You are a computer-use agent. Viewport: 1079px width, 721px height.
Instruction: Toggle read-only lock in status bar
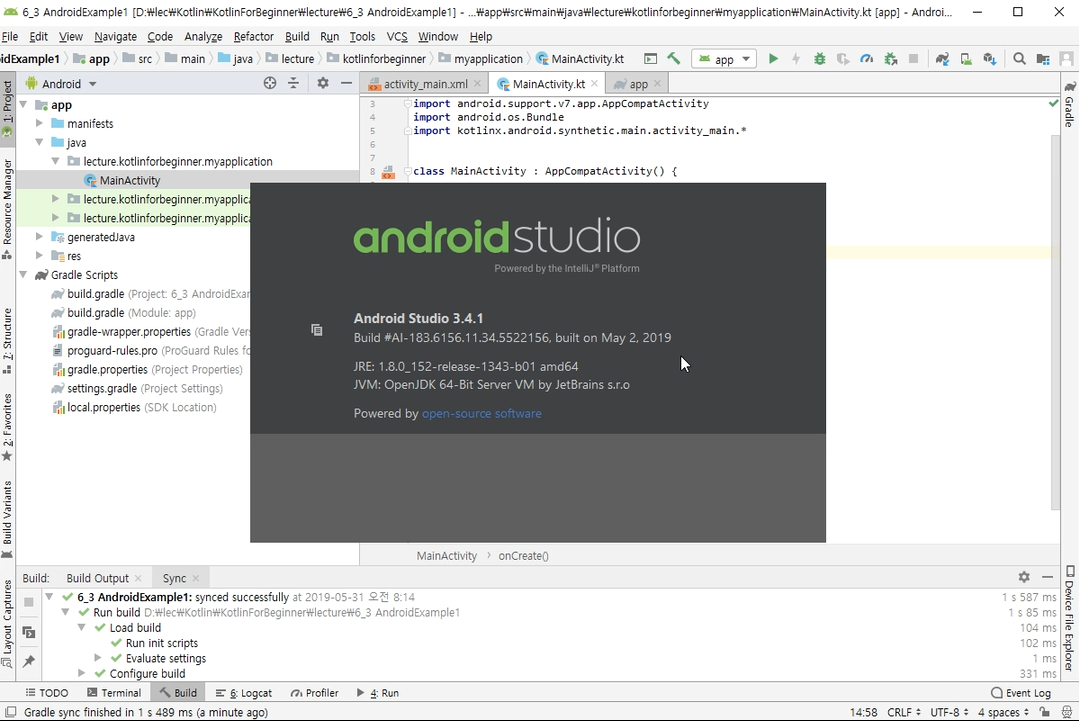coord(1045,712)
